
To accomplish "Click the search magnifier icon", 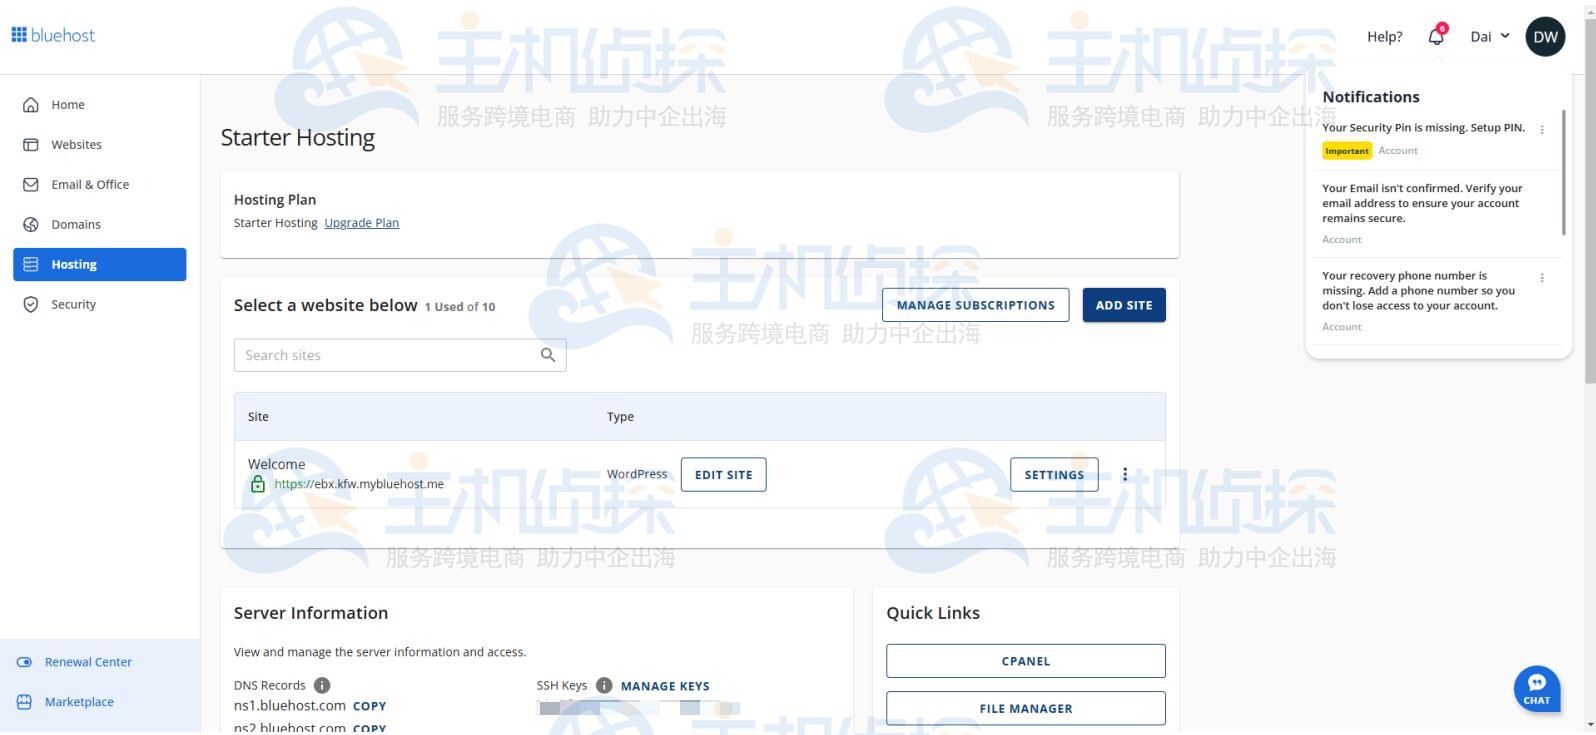I will coord(548,355).
